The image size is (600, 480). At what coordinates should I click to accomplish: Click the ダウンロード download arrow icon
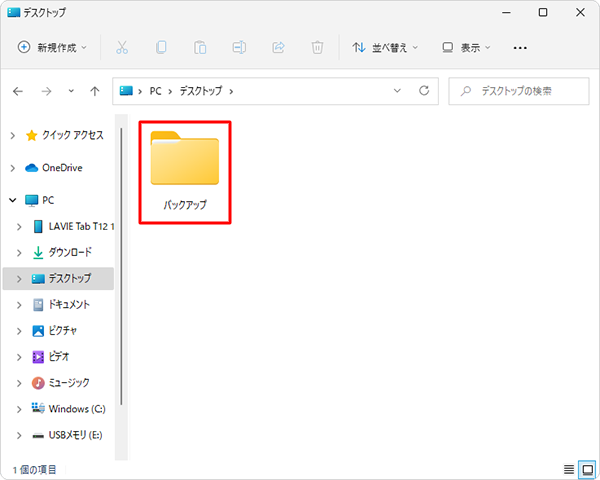(38, 253)
